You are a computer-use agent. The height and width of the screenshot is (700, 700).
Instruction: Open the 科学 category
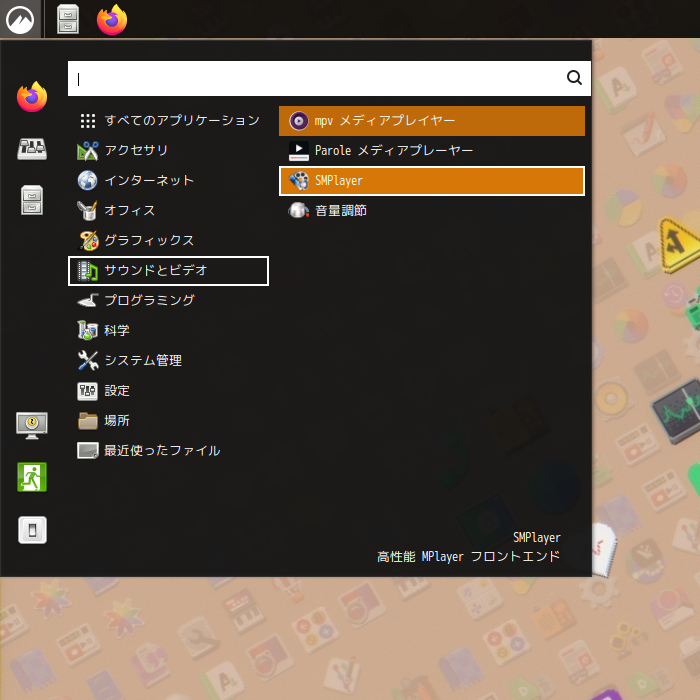click(168, 330)
